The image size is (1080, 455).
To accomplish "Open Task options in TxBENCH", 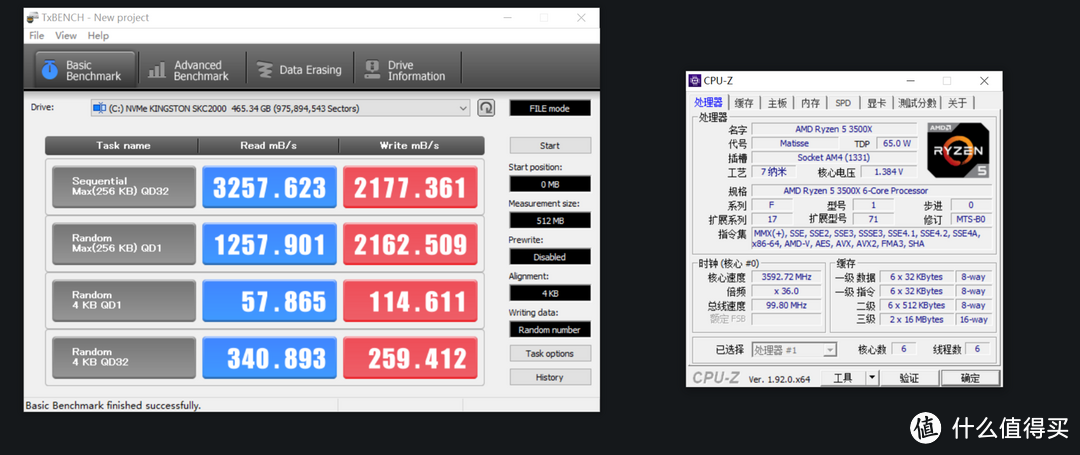I will (550, 353).
